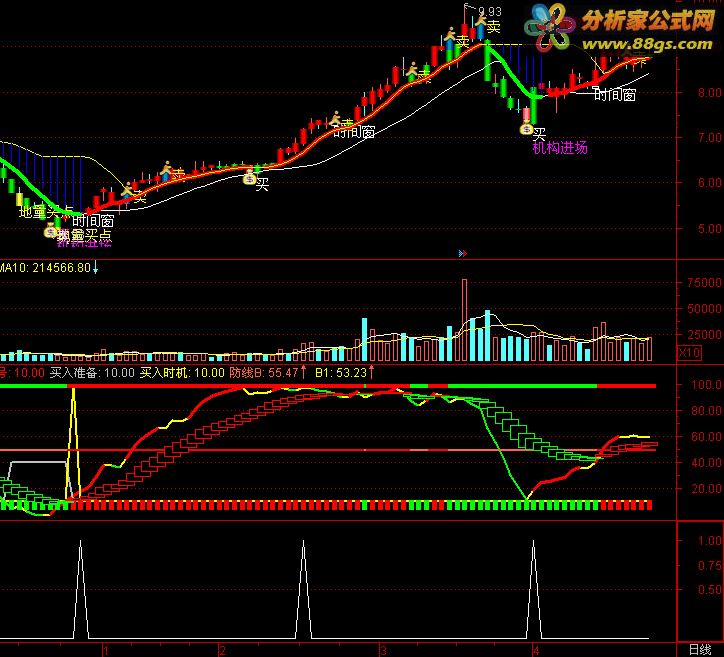Select the MA10: 214566.80 readout
The height and width of the screenshot is (657, 724).
click(x=45, y=268)
